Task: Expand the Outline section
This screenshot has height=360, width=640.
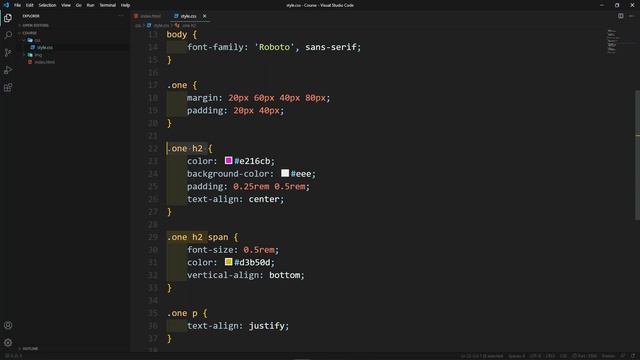Action: click(x=30, y=349)
